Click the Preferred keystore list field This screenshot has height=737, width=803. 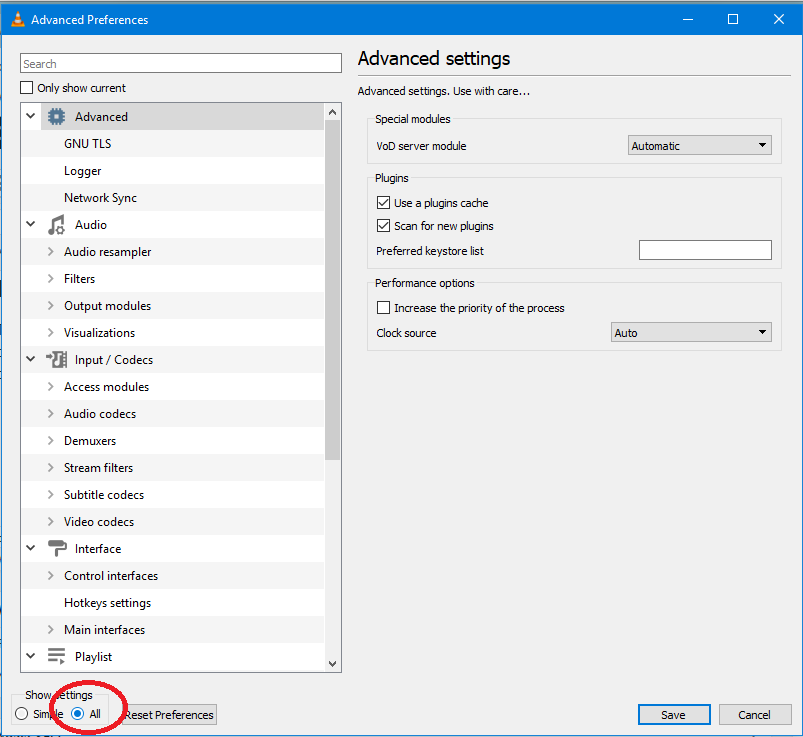[705, 250]
